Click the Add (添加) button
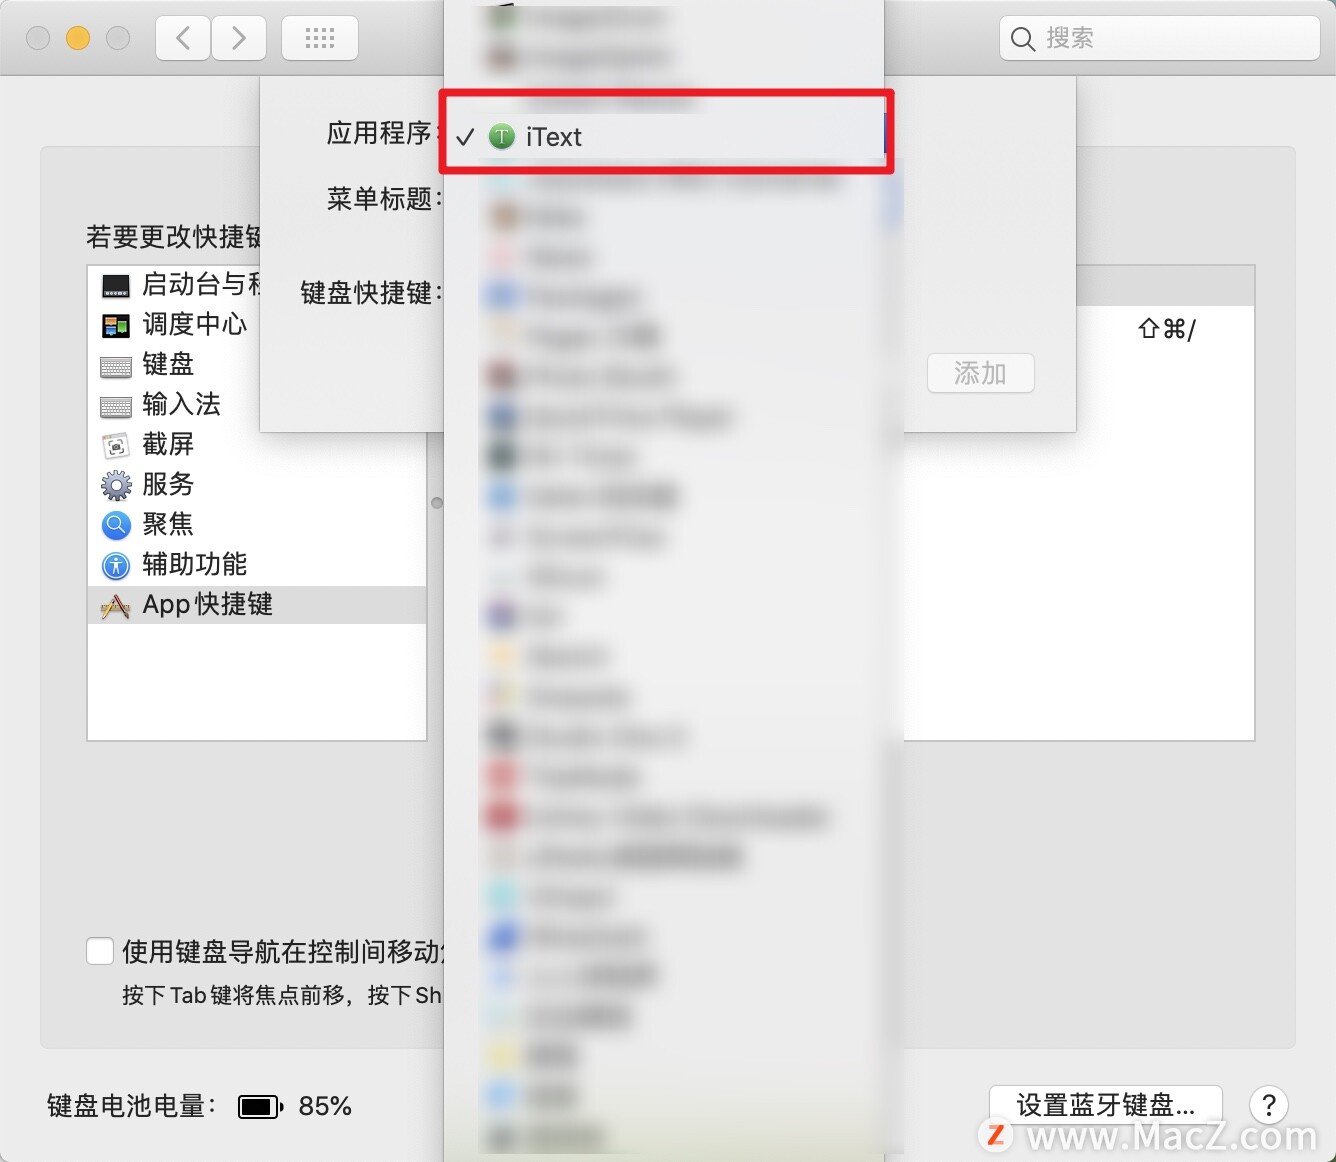 coord(980,373)
